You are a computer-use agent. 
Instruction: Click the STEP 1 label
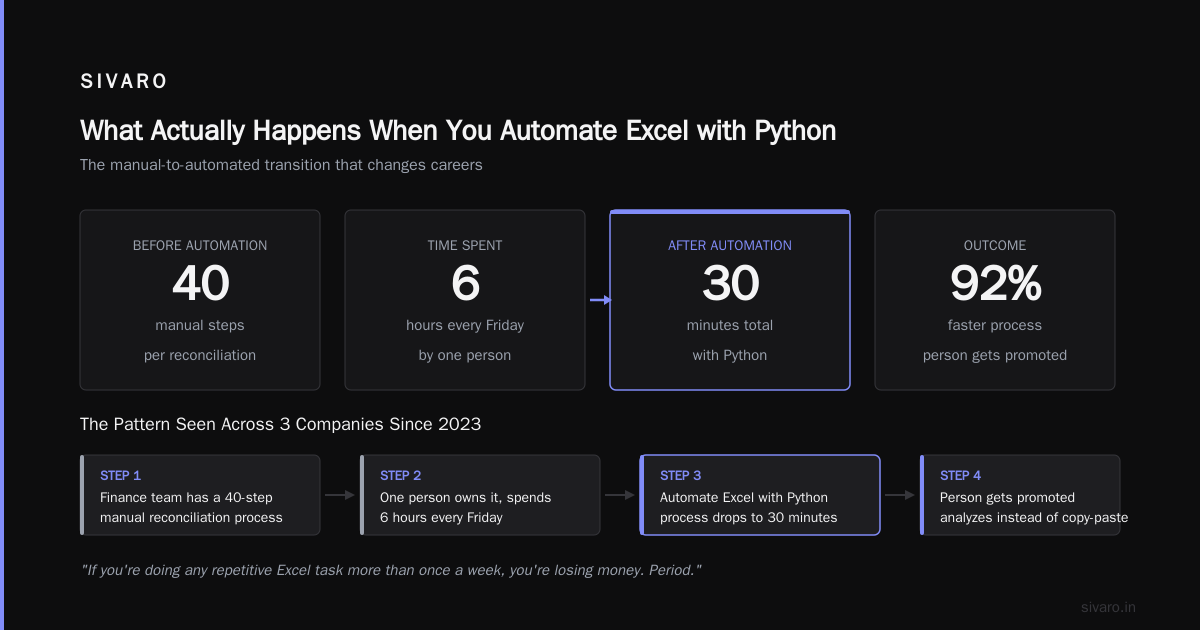pos(121,476)
